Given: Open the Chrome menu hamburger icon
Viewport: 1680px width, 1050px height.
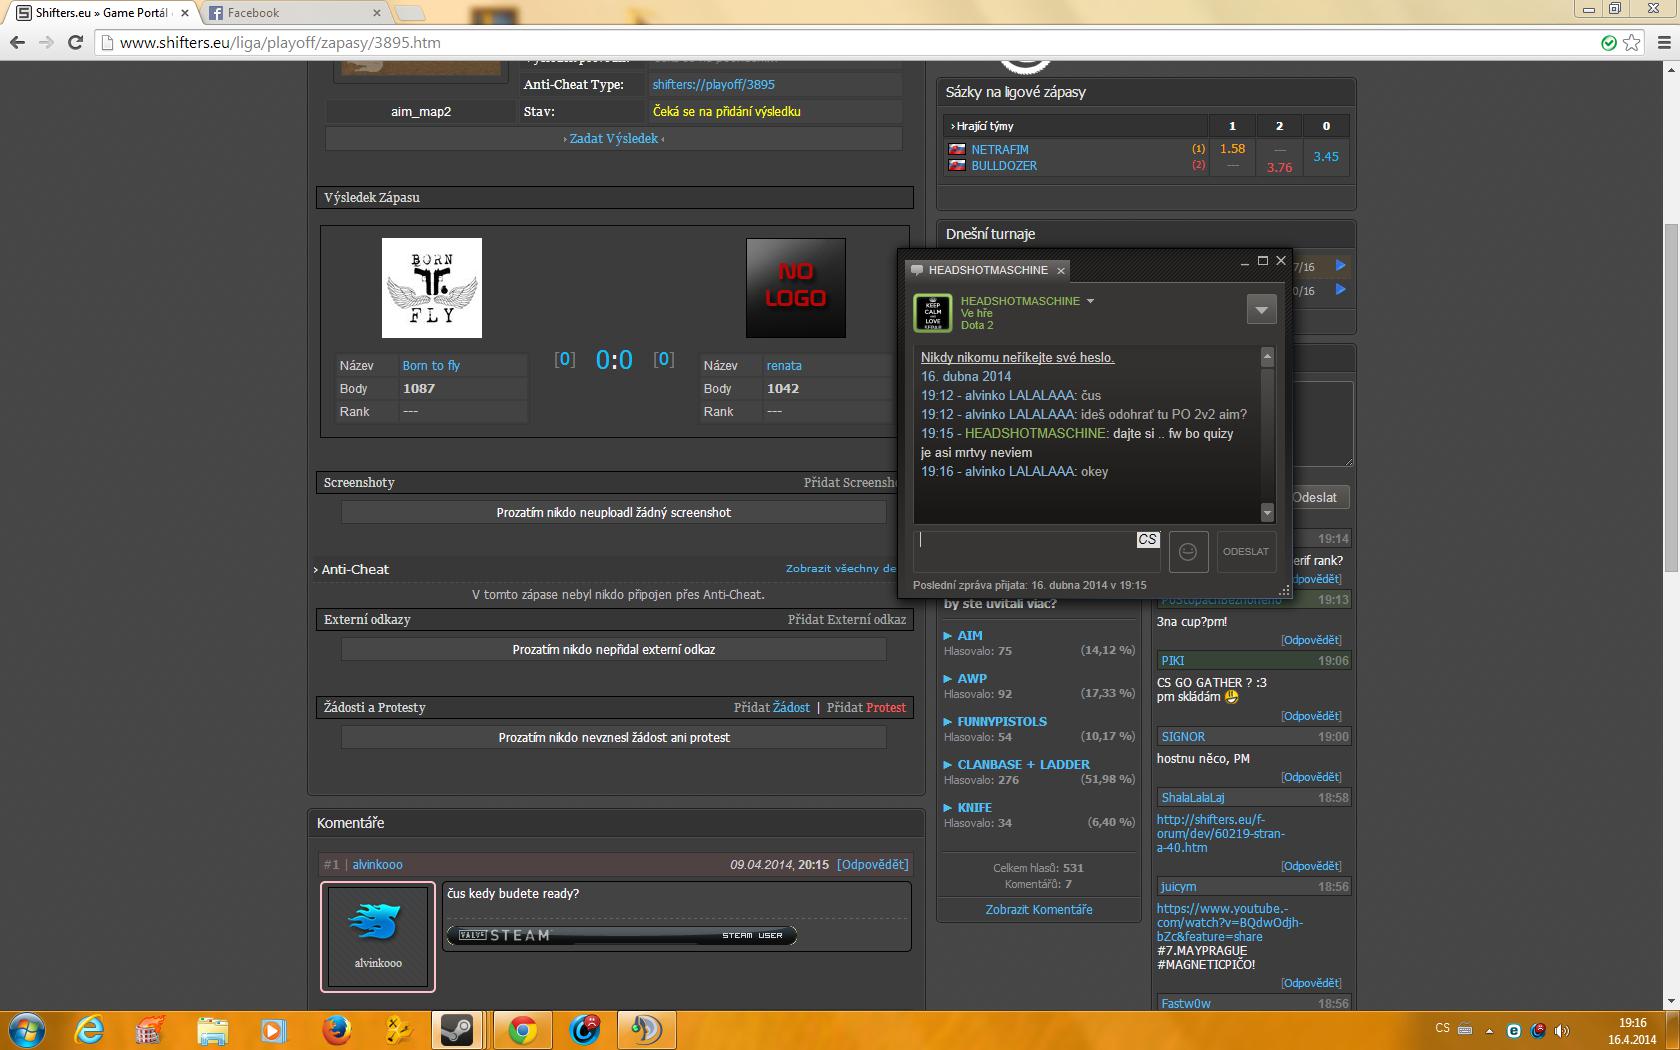Looking at the screenshot, I should tap(1664, 43).
